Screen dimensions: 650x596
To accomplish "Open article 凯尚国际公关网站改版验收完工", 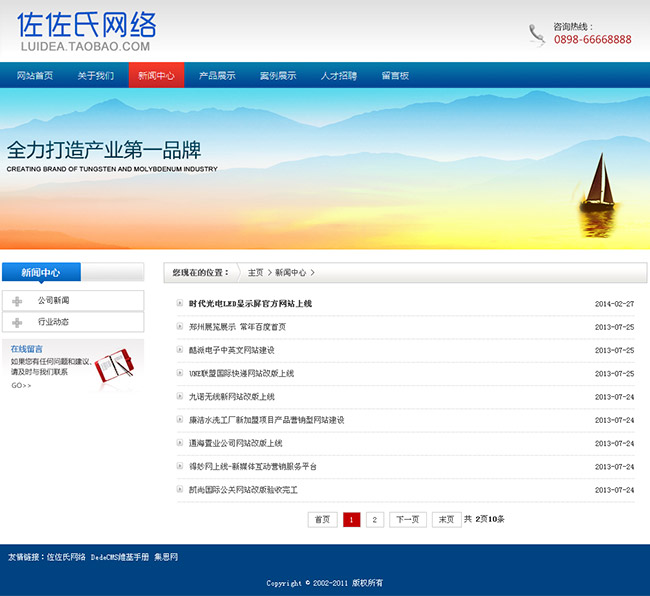I will [243, 490].
